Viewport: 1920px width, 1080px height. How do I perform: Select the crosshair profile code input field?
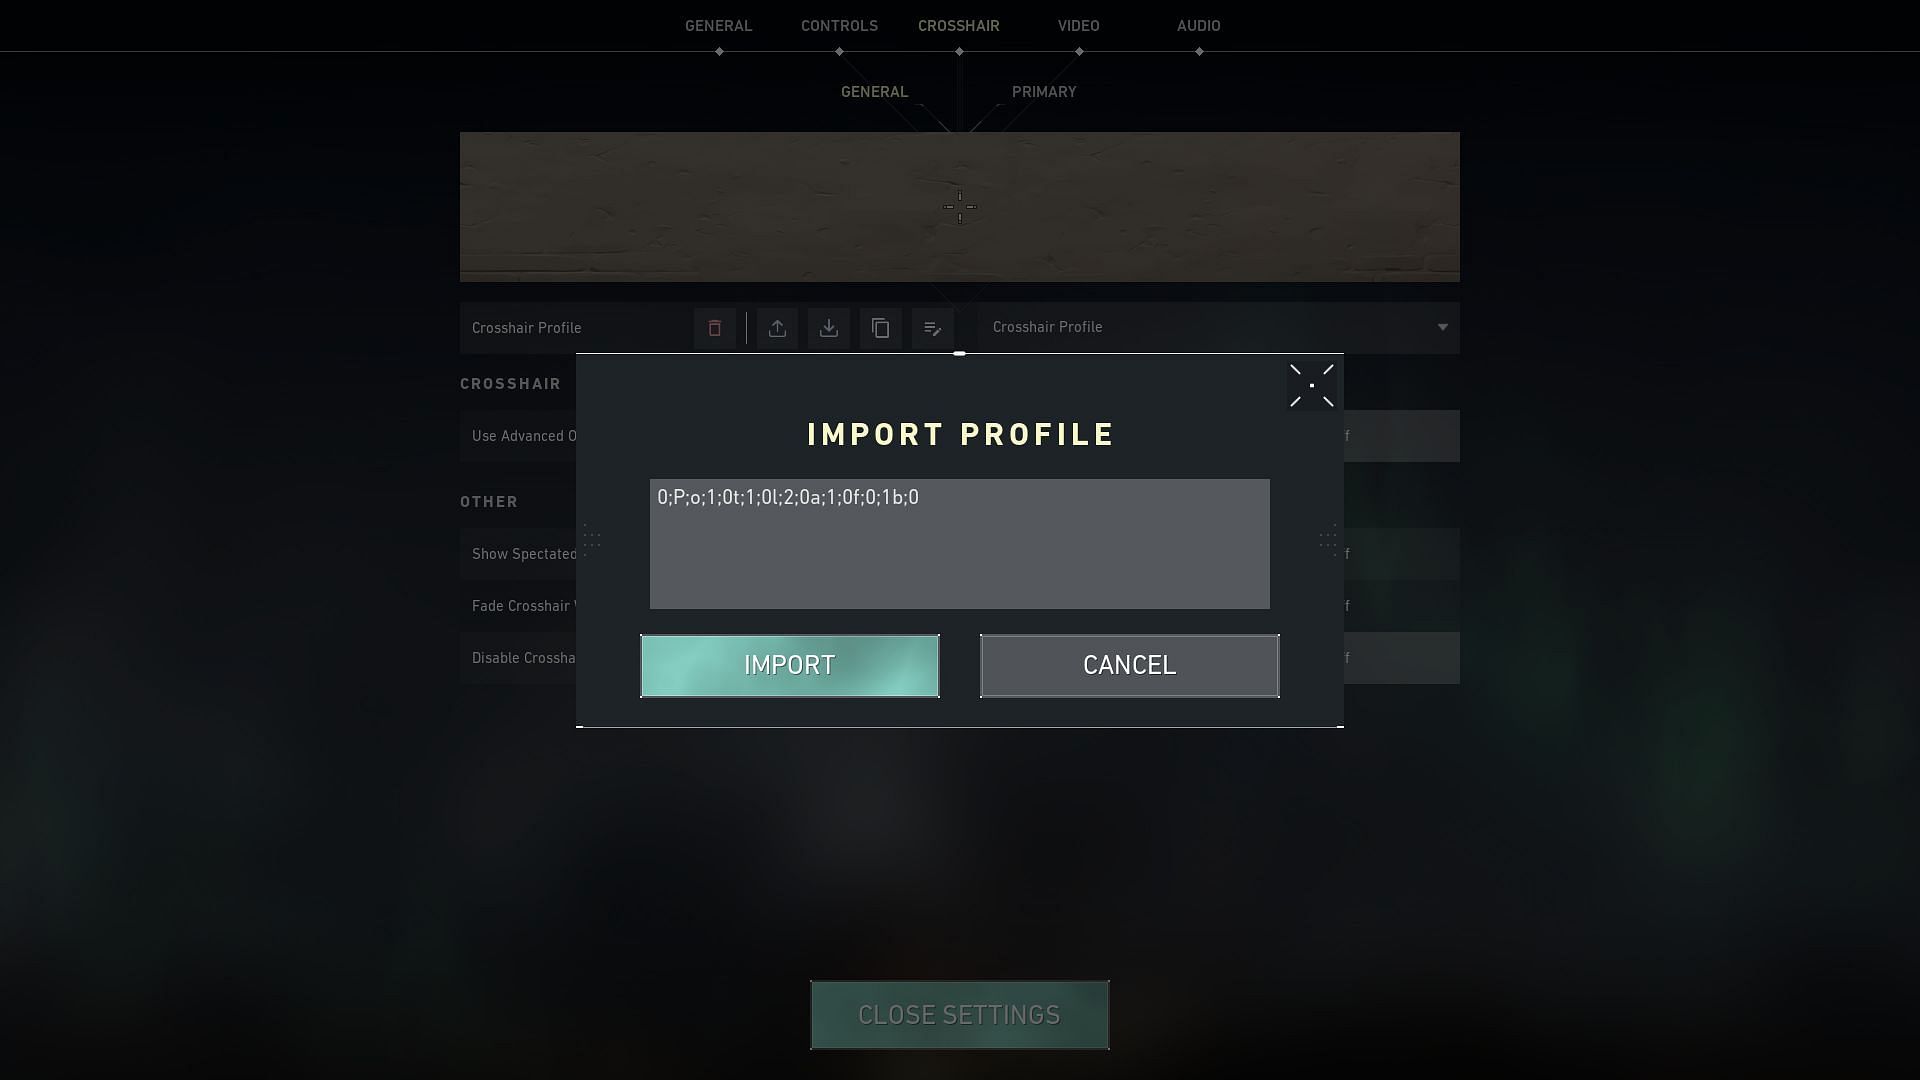tap(960, 543)
